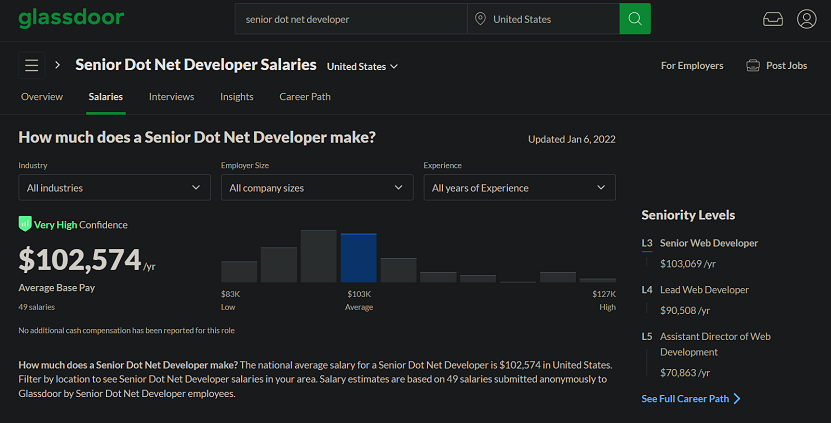Click the job title search field

(x=351, y=19)
